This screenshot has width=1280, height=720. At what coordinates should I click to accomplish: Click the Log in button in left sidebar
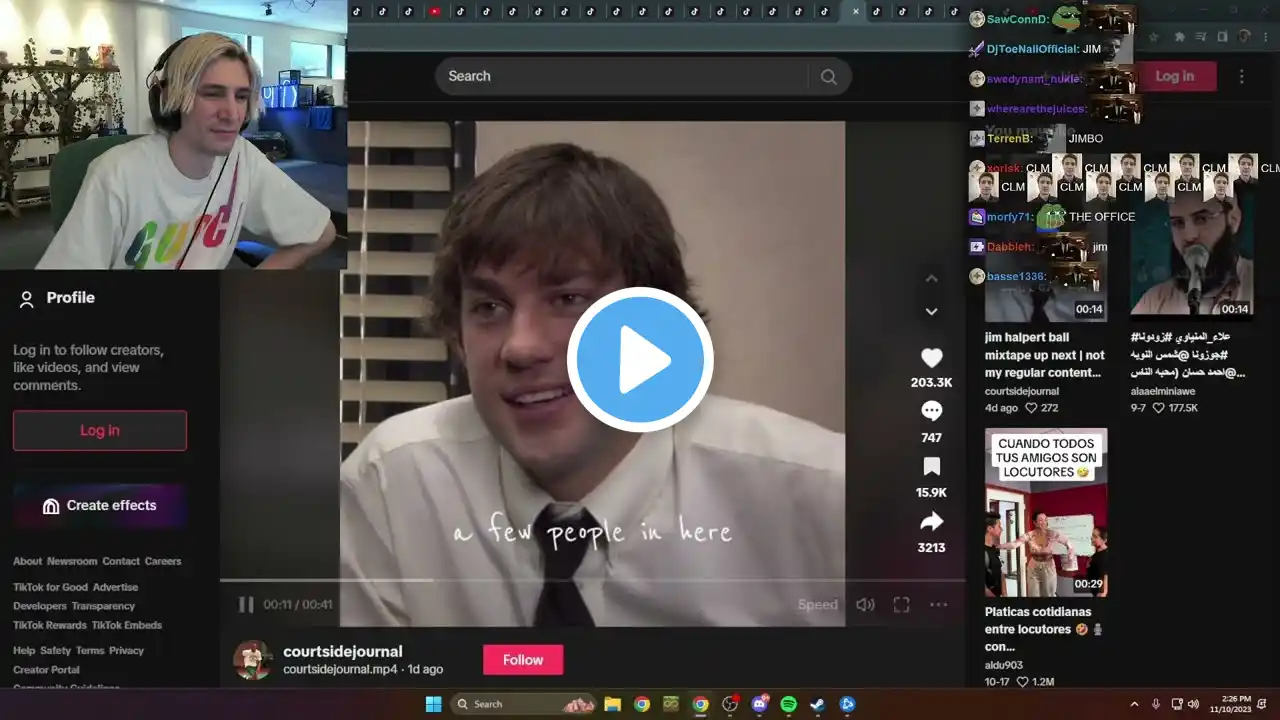[x=100, y=430]
